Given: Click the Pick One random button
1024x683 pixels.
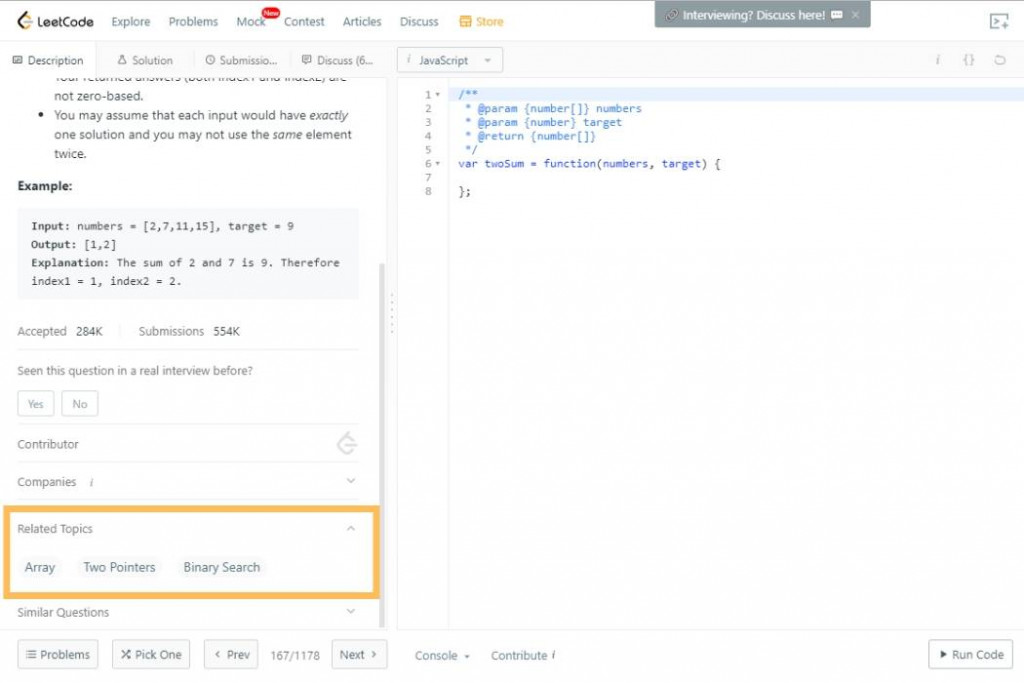Looking at the screenshot, I should point(151,654).
